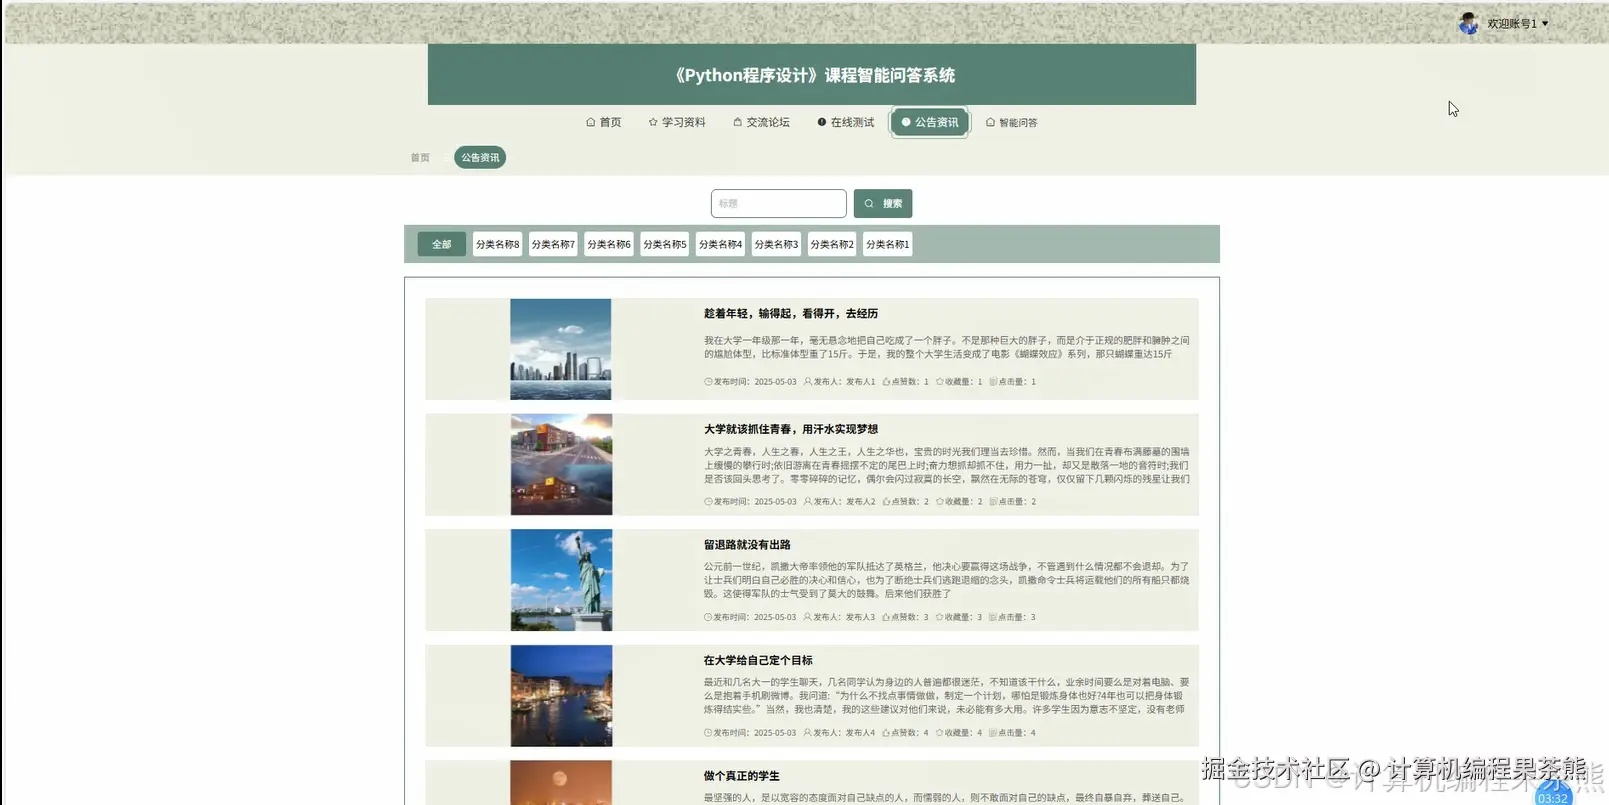1609x805 pixels.
Task: Open the 学习资料 navigation tab
Action: (677, 122)
